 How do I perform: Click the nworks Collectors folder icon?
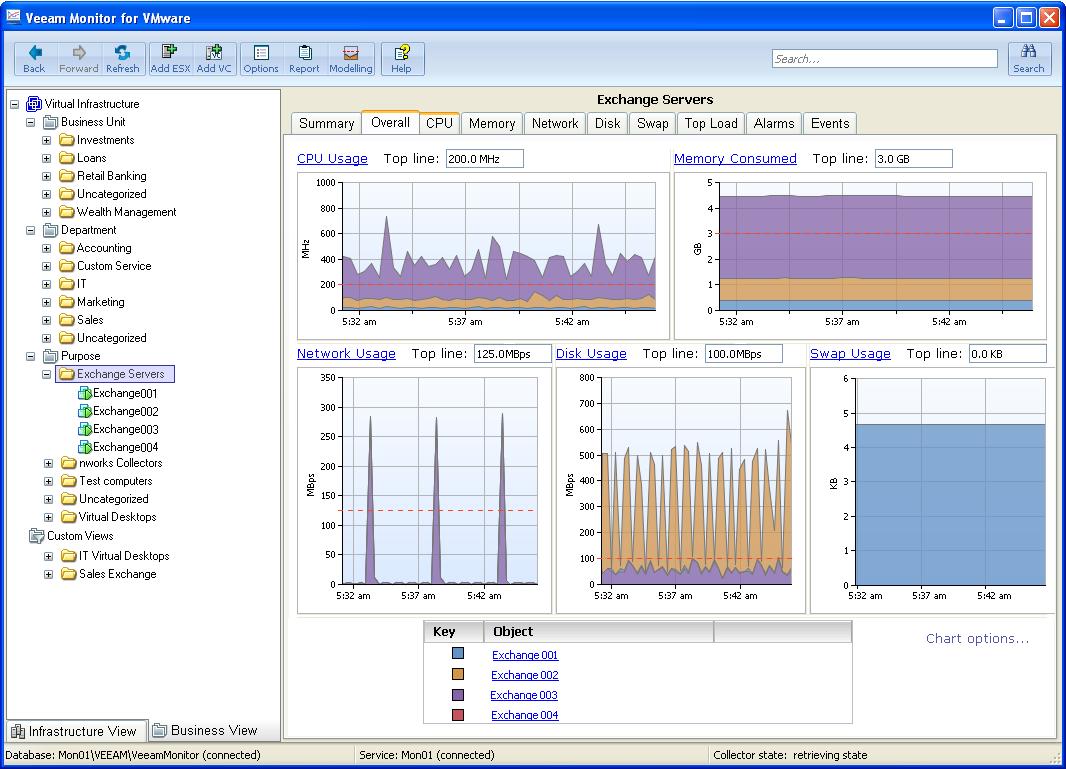tap(69, 463)
